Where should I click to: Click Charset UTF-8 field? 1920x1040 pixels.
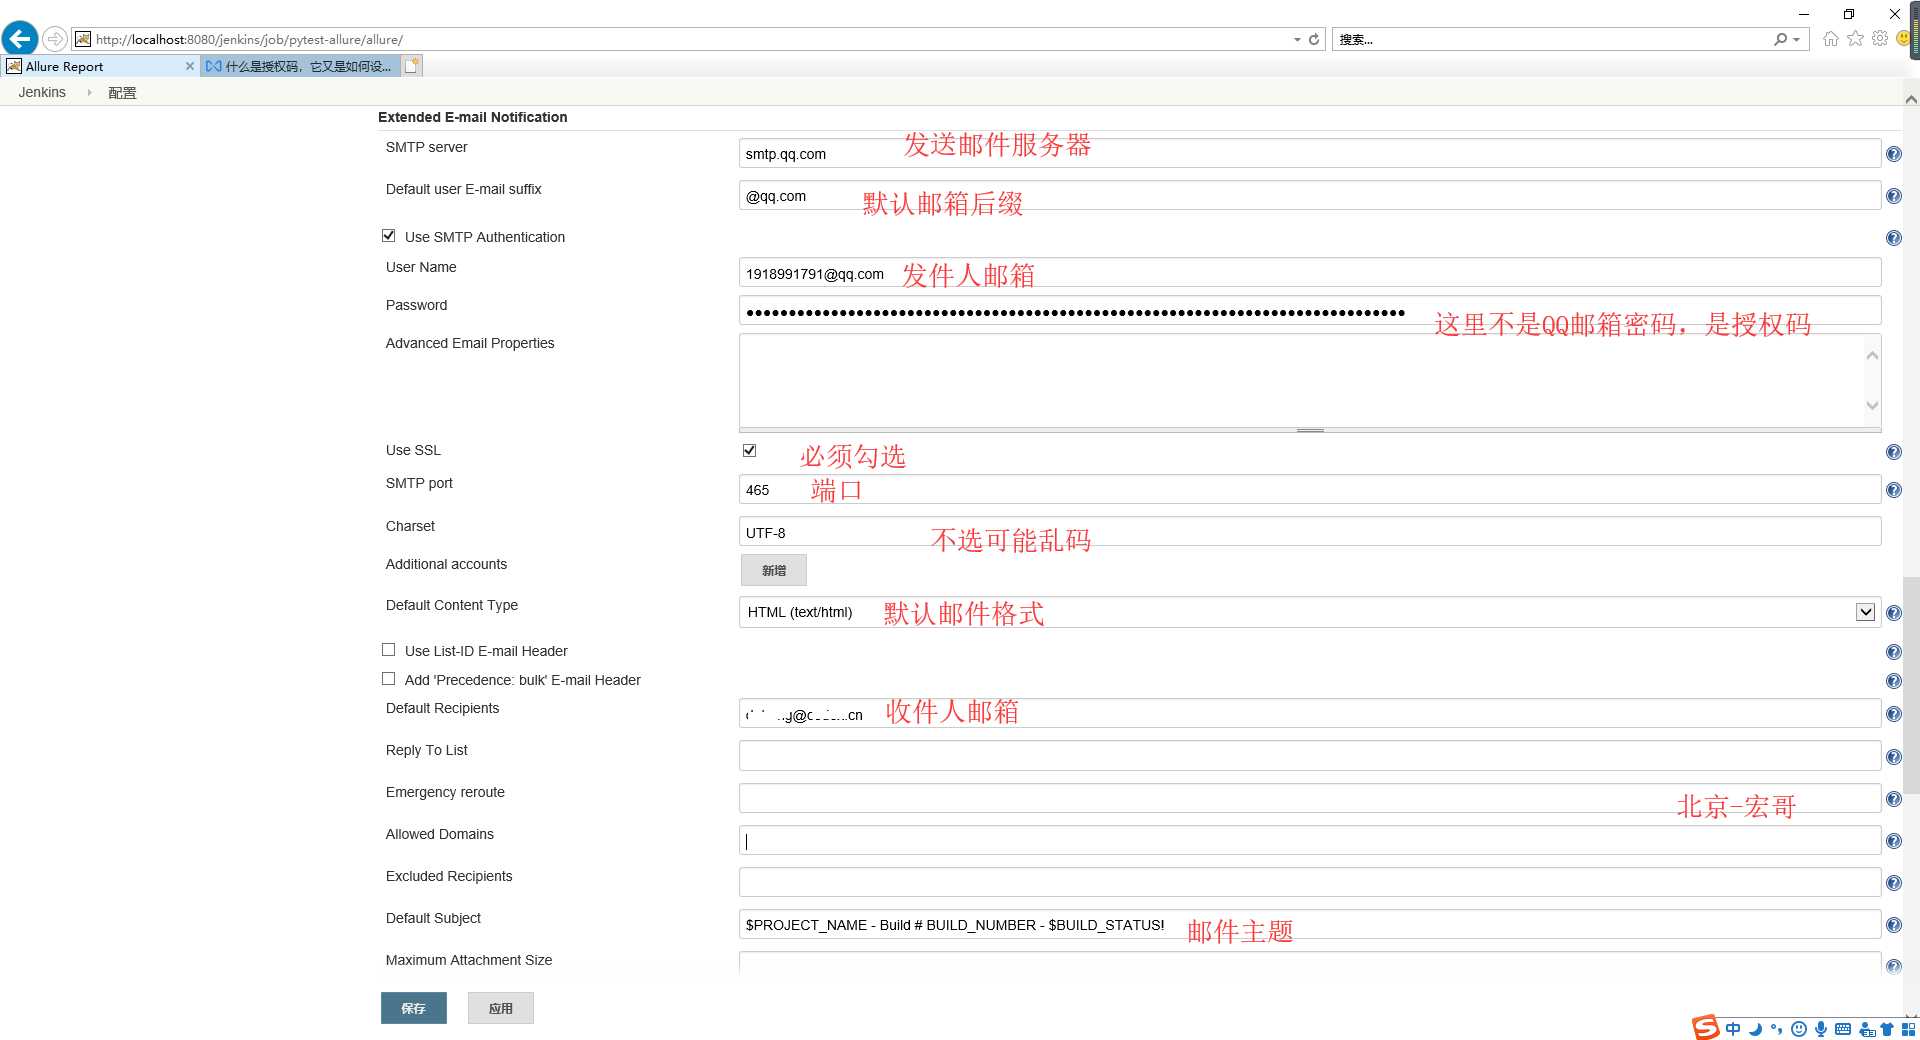tap(1310, 532)
